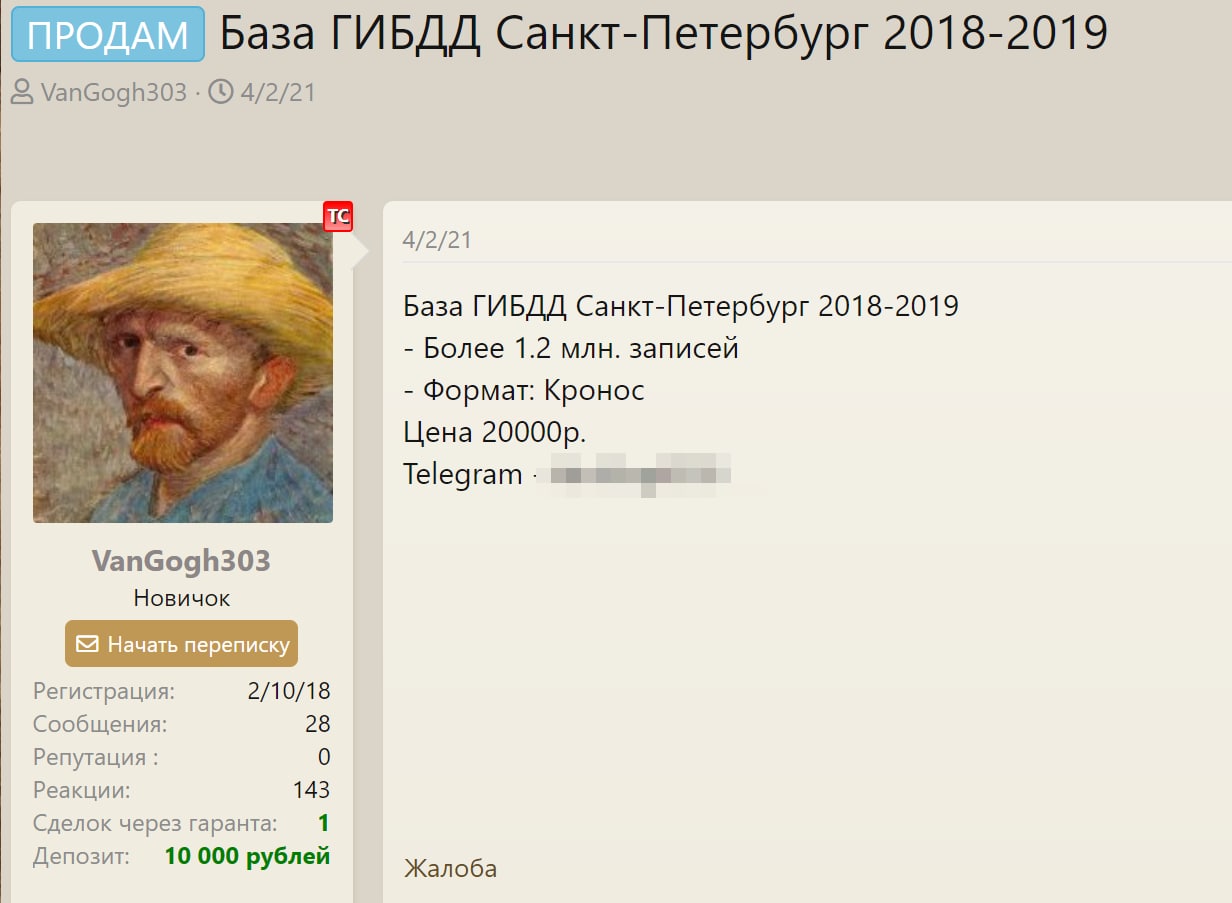Open the Van Gogh avatar image
Viewport: 1232px width, 903px height.
pos(183,372)
